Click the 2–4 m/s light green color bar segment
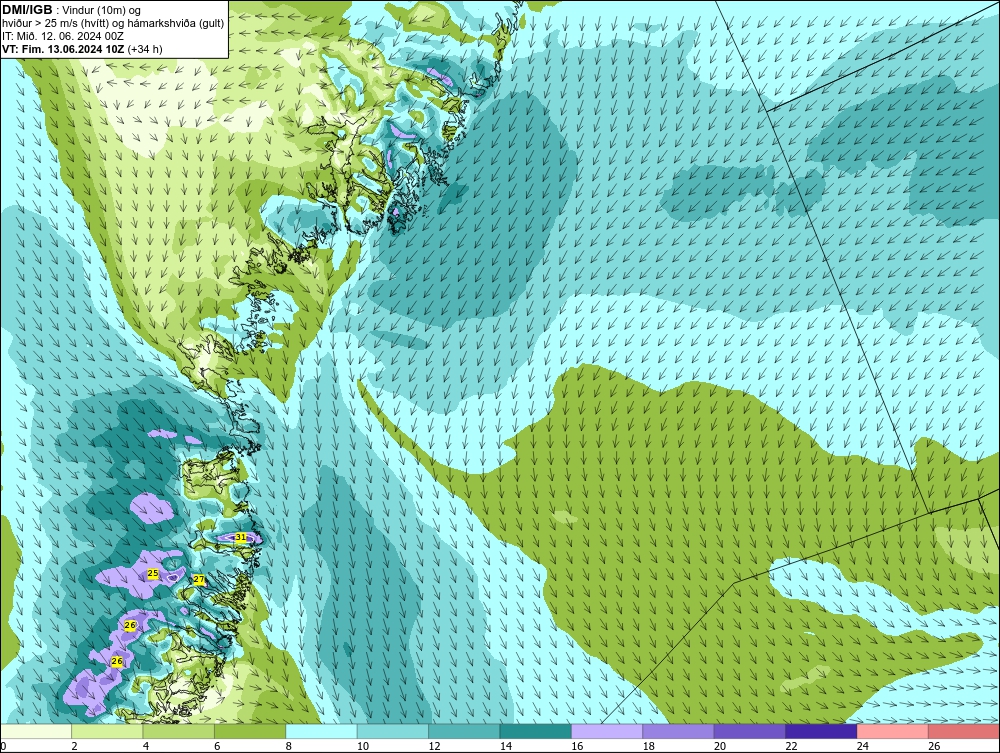 click(107, 731)
